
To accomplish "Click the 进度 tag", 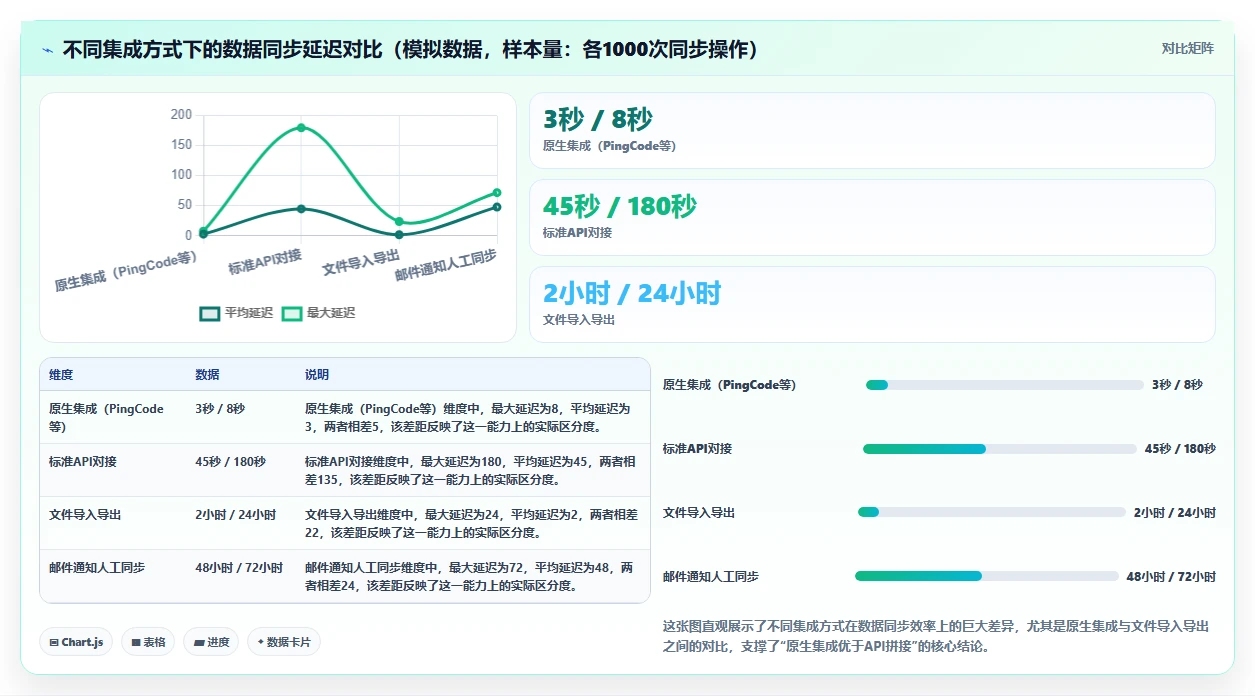I will point(211,642).
